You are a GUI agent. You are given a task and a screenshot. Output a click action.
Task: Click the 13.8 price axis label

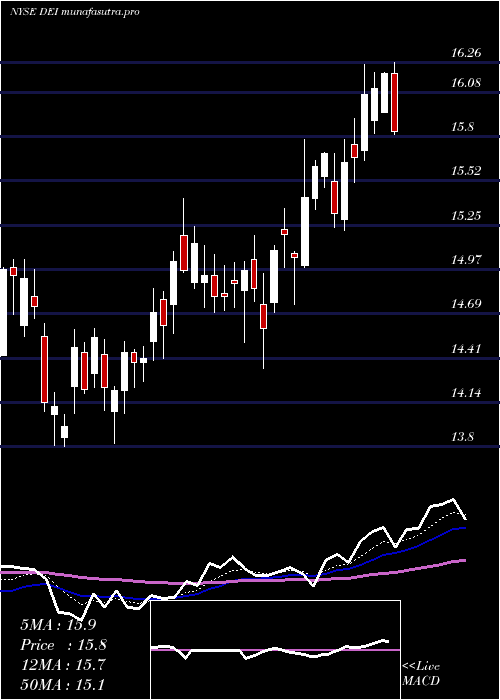coord(462,437)
